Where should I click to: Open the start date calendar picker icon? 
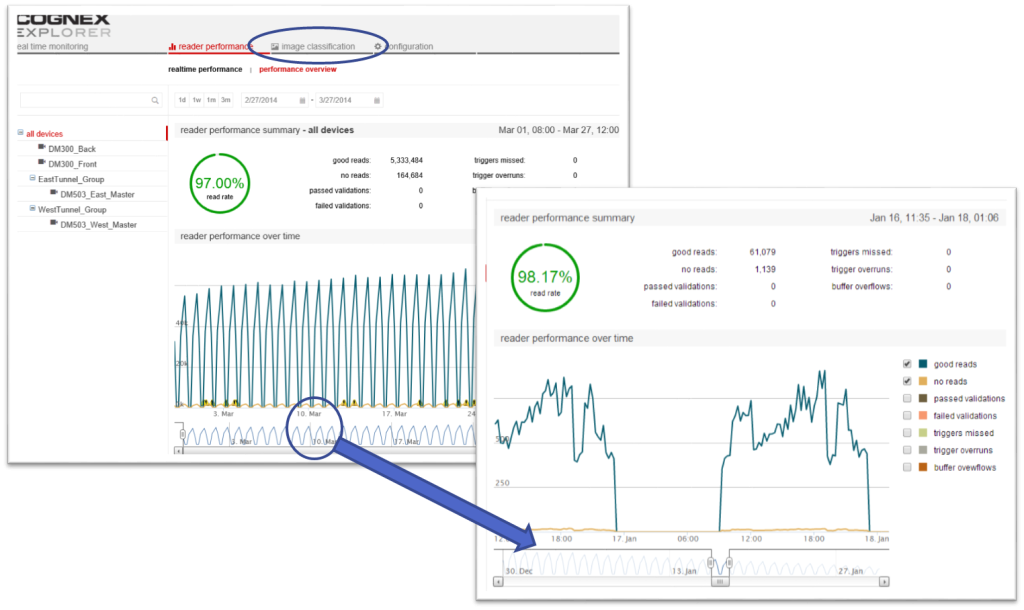[x=301, y=100]
